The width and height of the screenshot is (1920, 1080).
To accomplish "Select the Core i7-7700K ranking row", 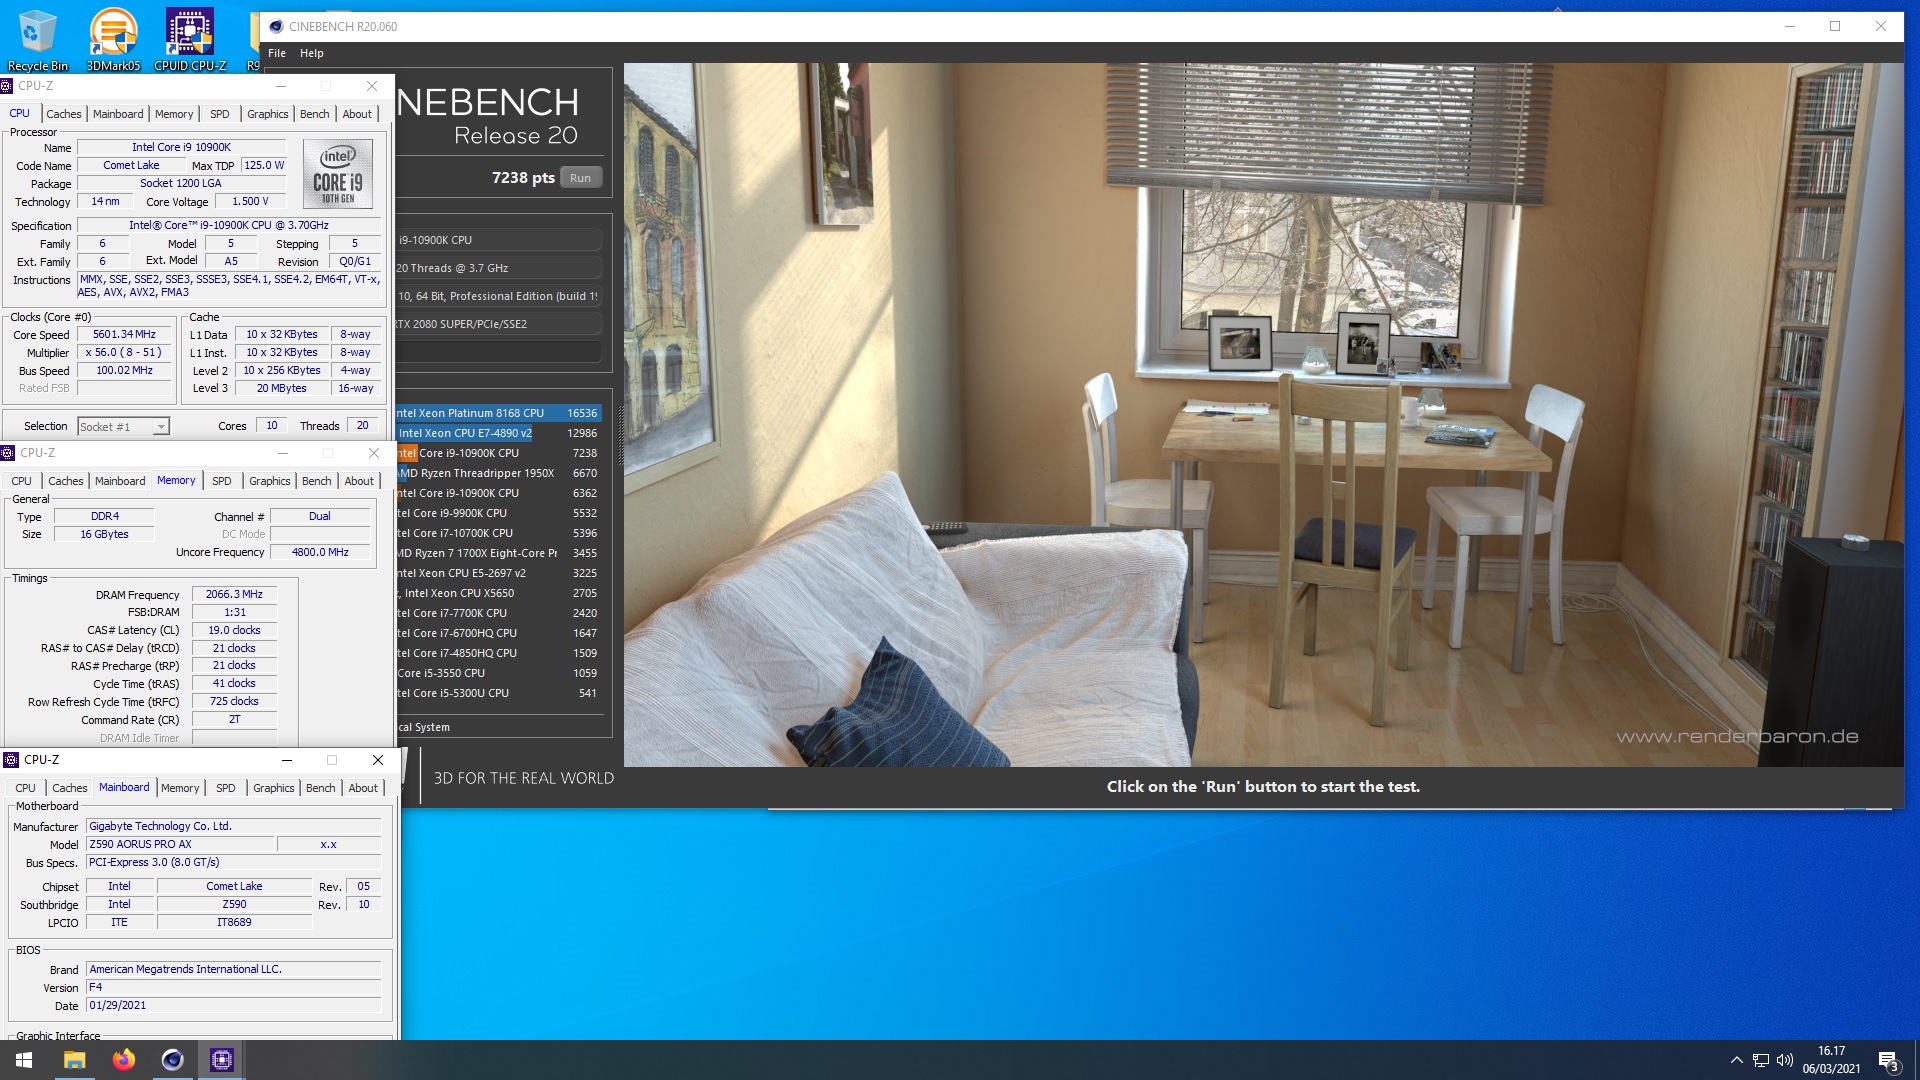I will coord(499,613).
